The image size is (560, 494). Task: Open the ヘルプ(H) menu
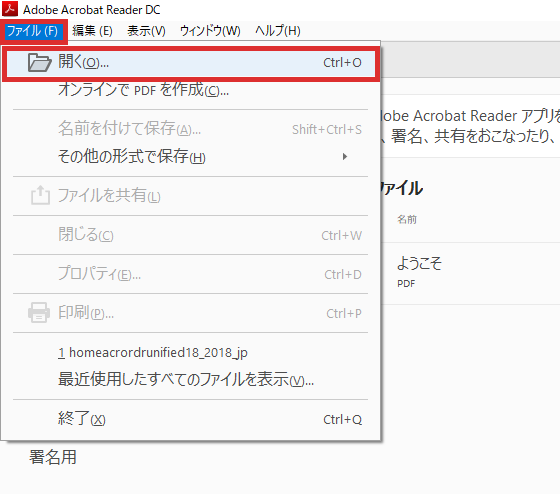[x=278, y=31]
